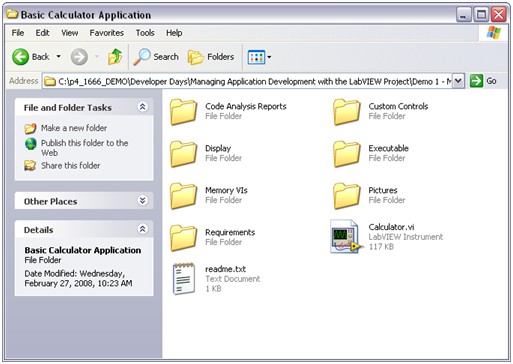The height and width of the screenshot is (364, 513).
Task: Expand the address bar dropdown arrow
Action: pyautogui.click(x=459, y=81)
